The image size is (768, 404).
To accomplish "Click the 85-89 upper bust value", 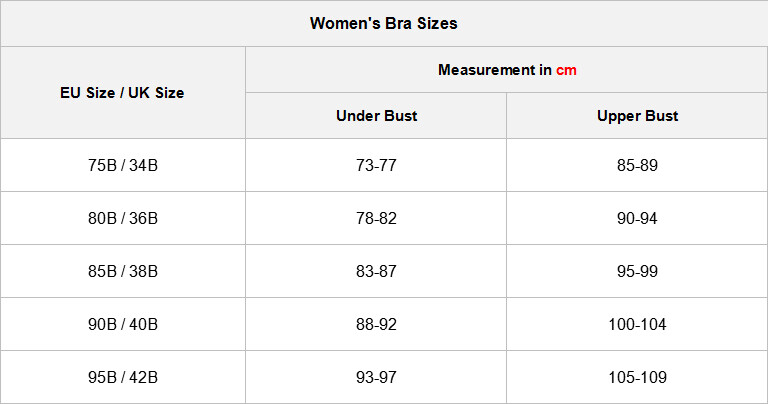I will click(637, 166).
